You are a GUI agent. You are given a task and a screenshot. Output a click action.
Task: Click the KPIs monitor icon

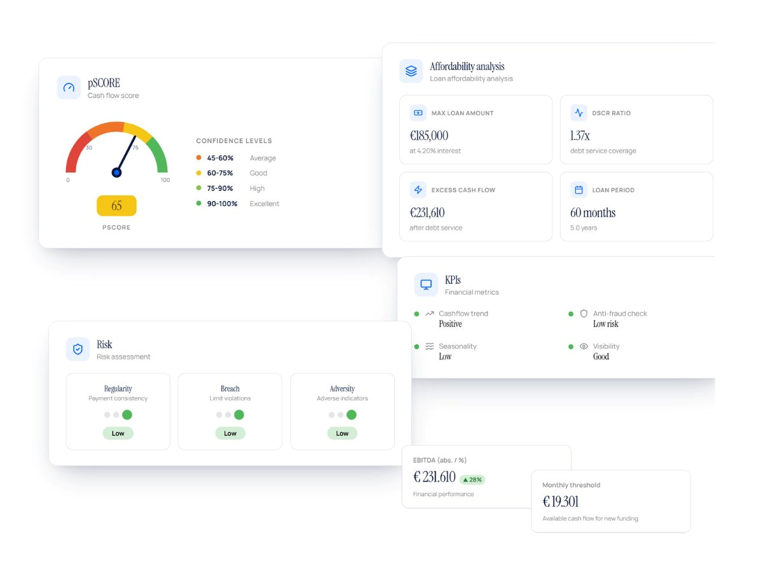pyautogui.click(x=426, y=285)
